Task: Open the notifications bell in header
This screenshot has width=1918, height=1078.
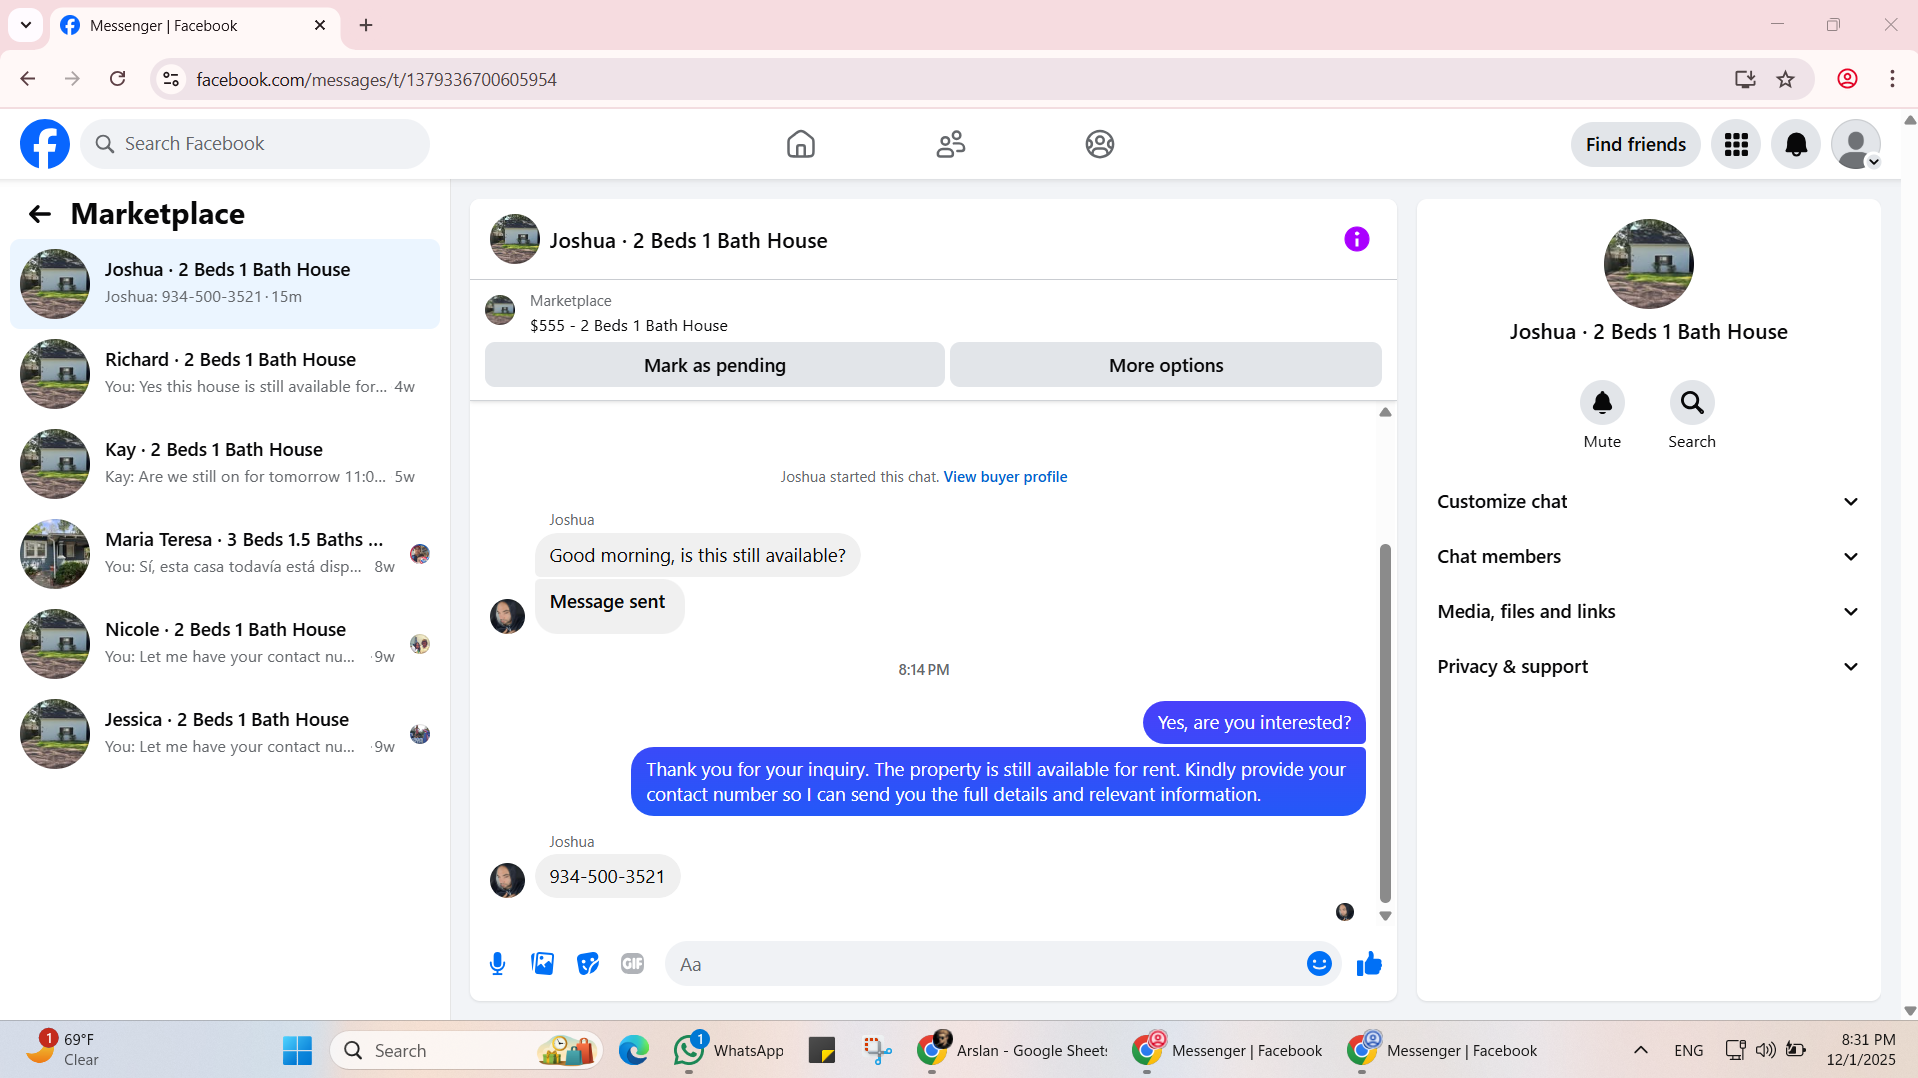Action: tap(1796, 145)
